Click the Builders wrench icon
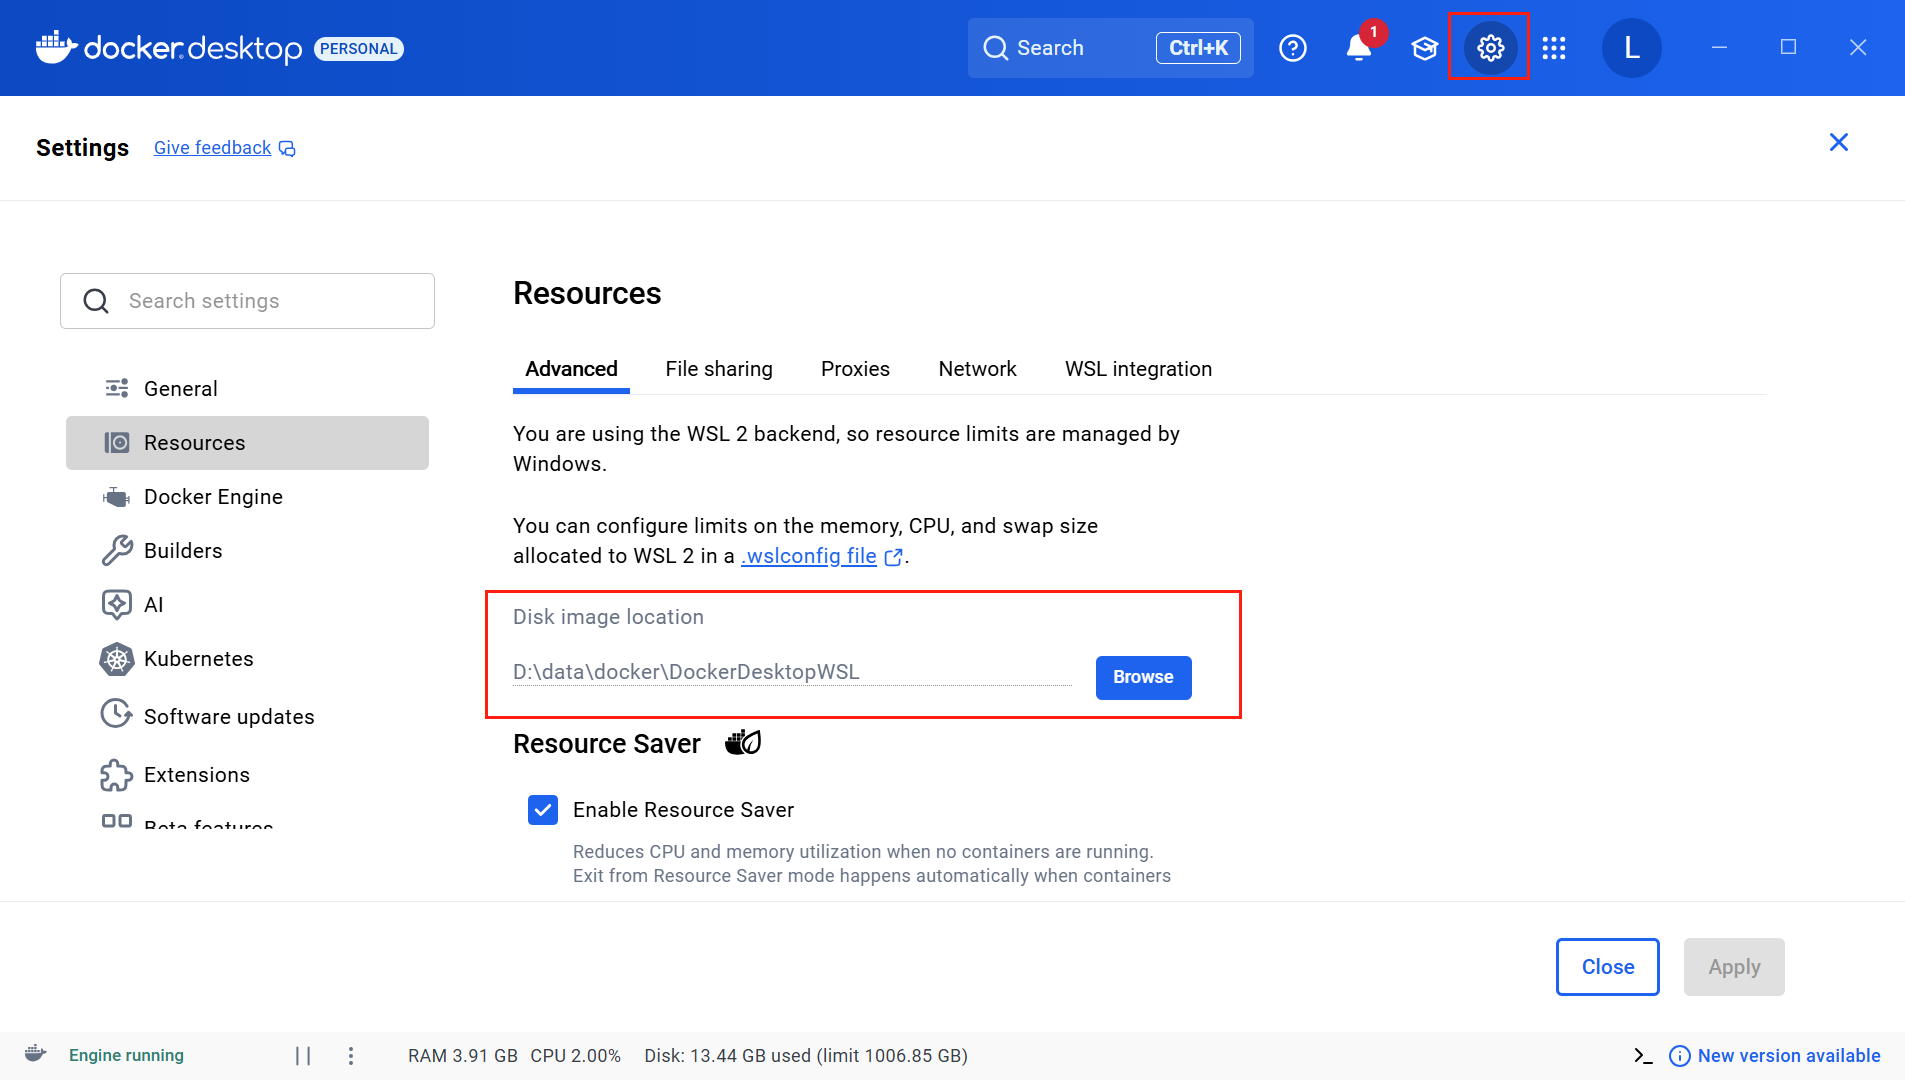Image resolution: width=1905 pixels, height=1080 pixels. [117, 550]
